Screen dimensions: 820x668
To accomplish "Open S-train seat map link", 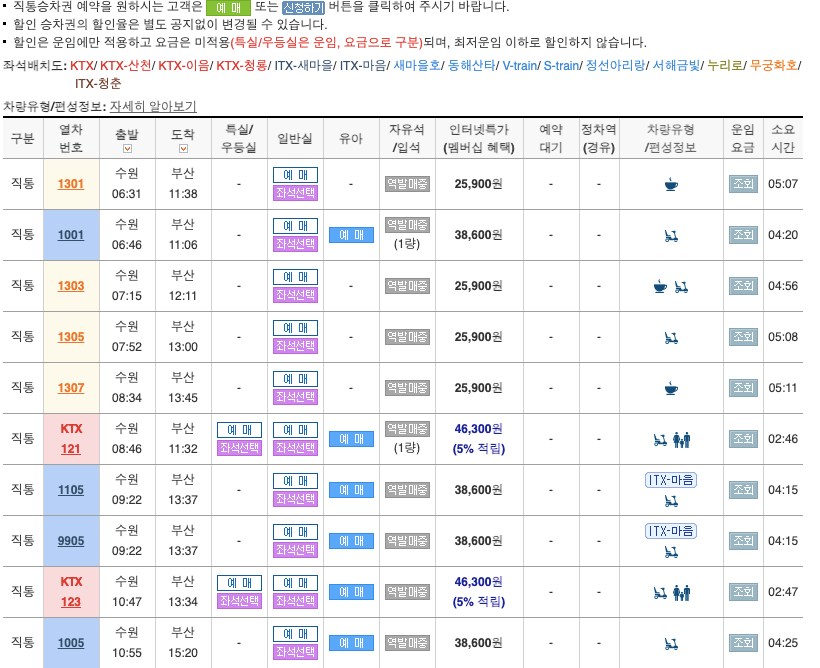I will (561, 65).
